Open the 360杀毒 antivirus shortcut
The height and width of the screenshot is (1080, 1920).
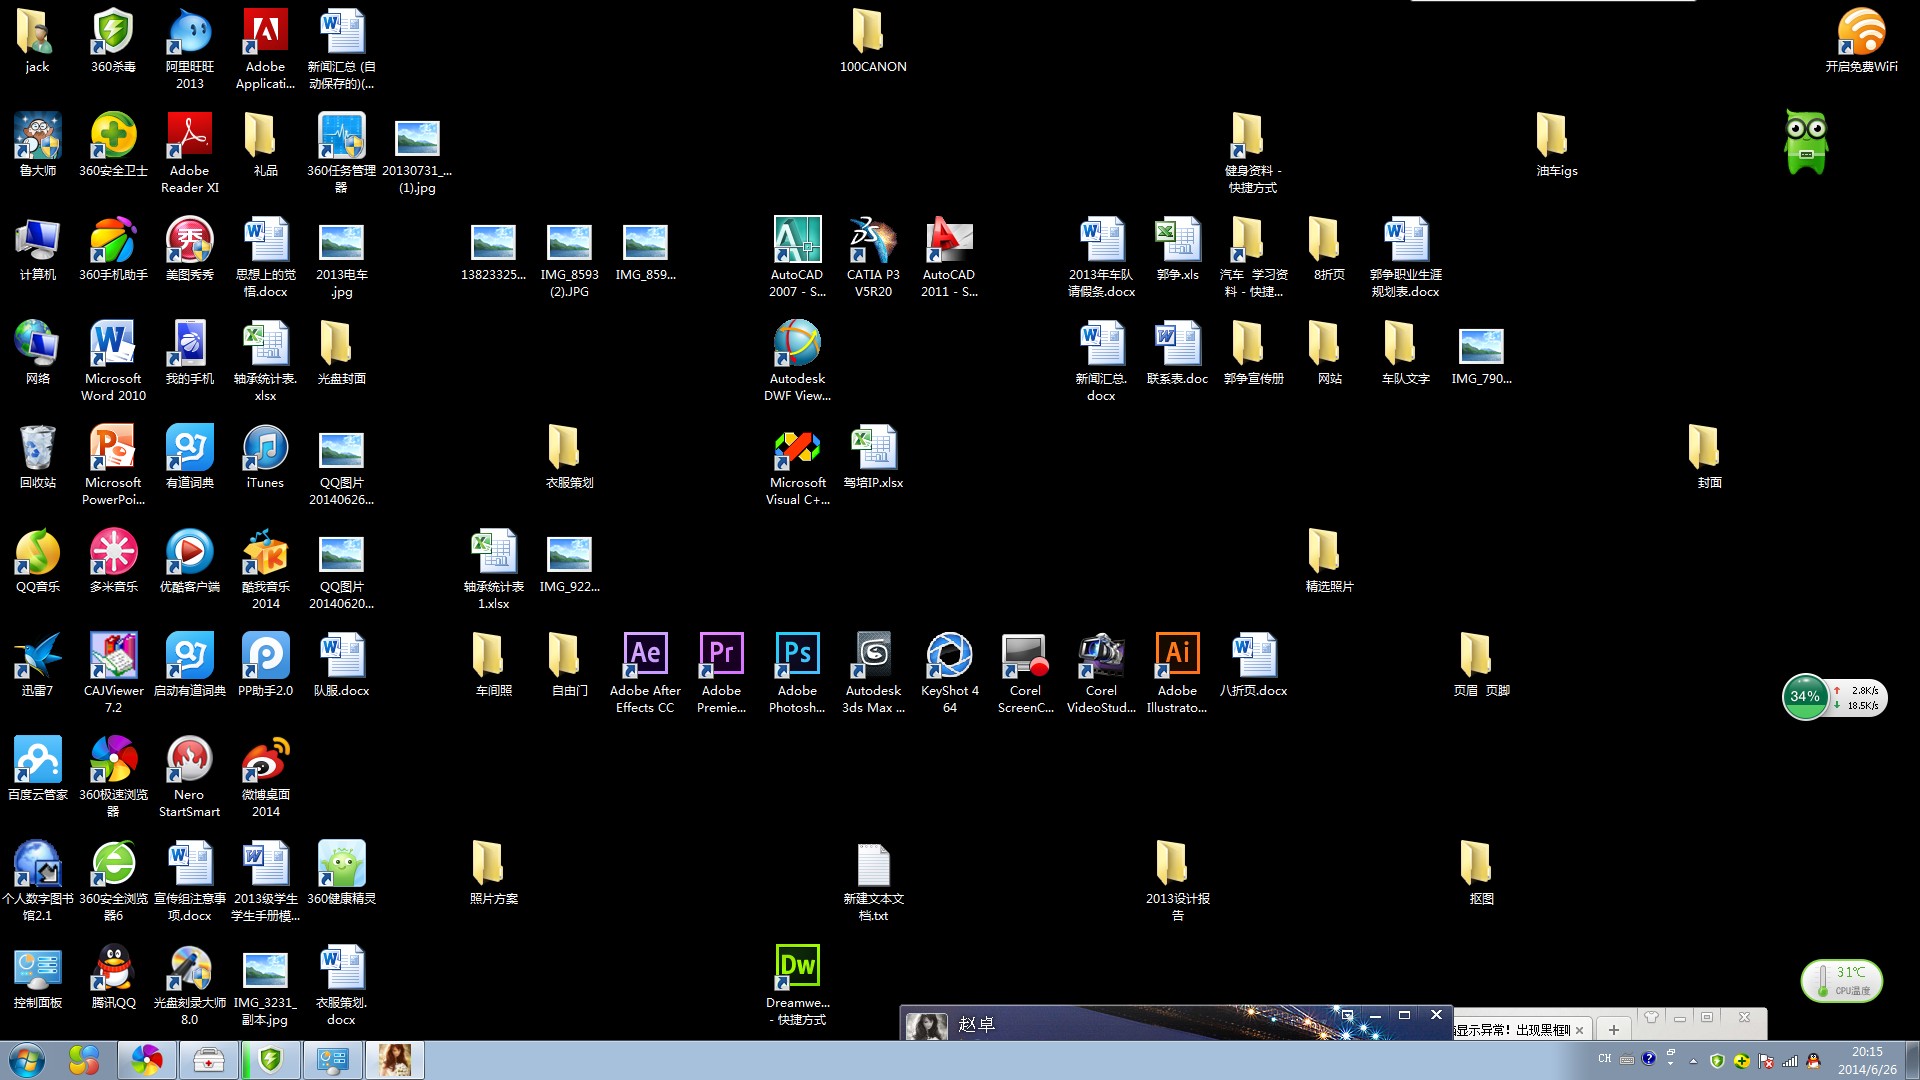113,40
